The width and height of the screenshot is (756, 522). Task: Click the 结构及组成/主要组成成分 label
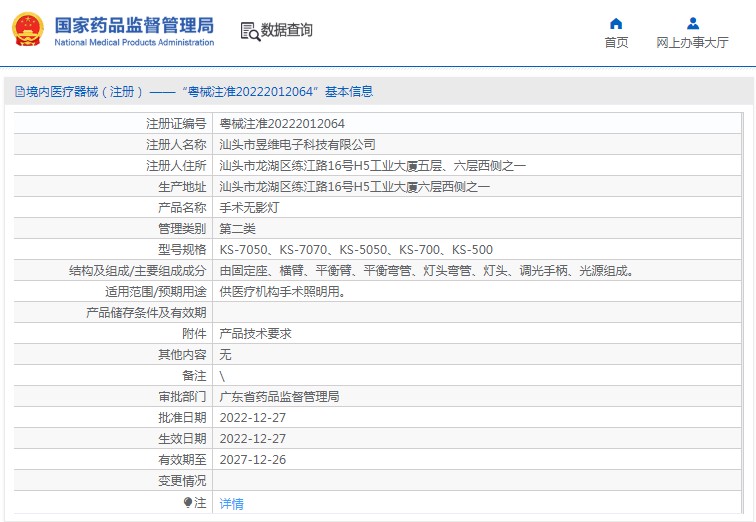137,271
